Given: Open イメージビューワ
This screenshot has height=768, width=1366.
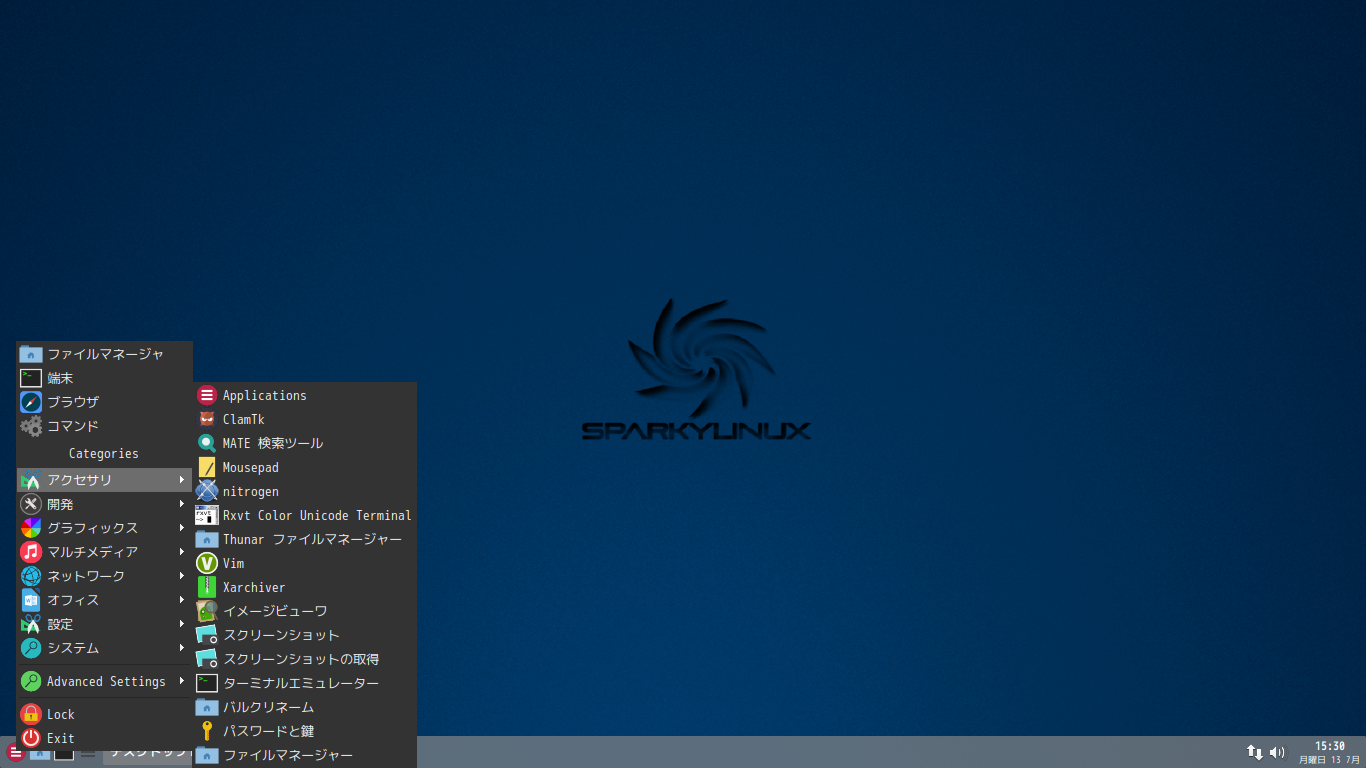Looking at the screenshot, I should click(x=305, y=612).
